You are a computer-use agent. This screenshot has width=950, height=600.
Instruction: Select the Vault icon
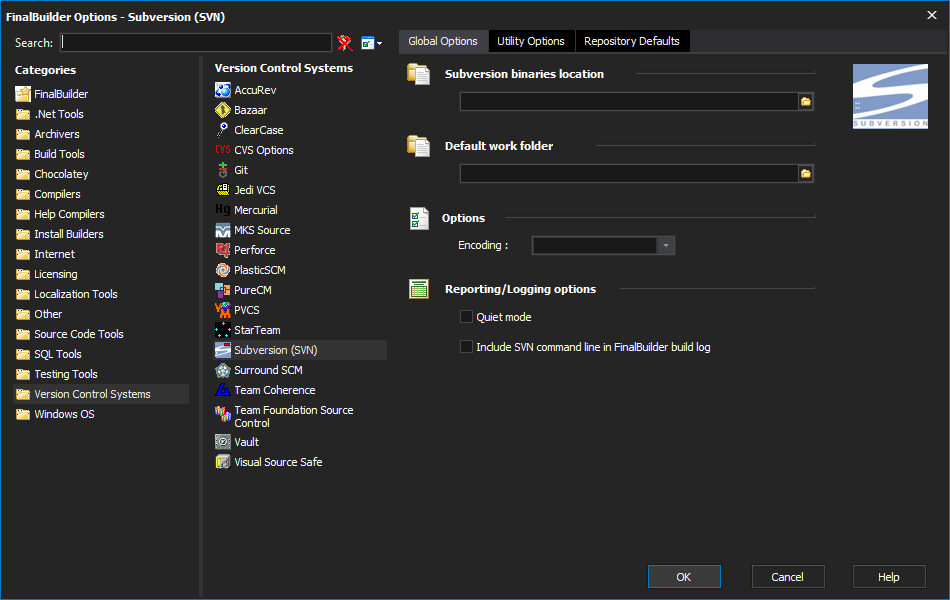point(223,442)
